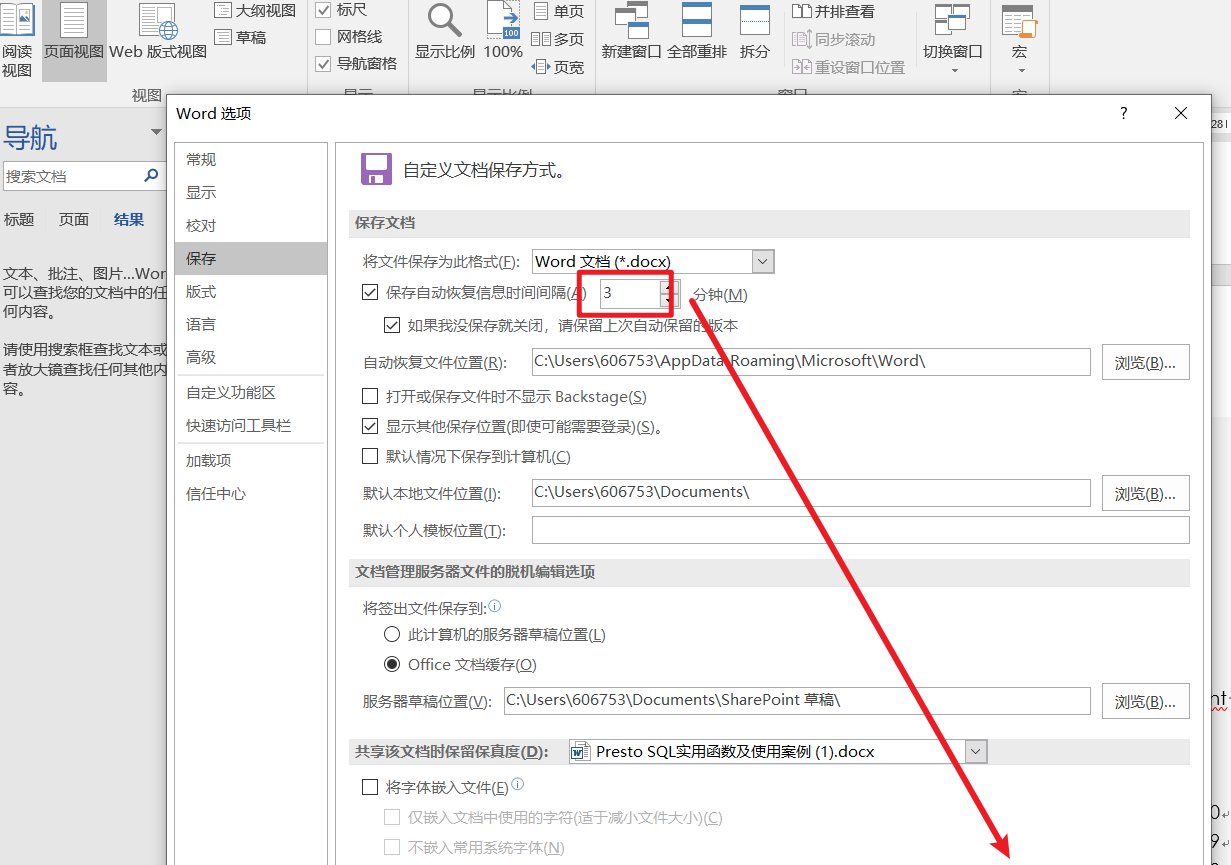
Task: Switch to Draft view
Action: 240,37
